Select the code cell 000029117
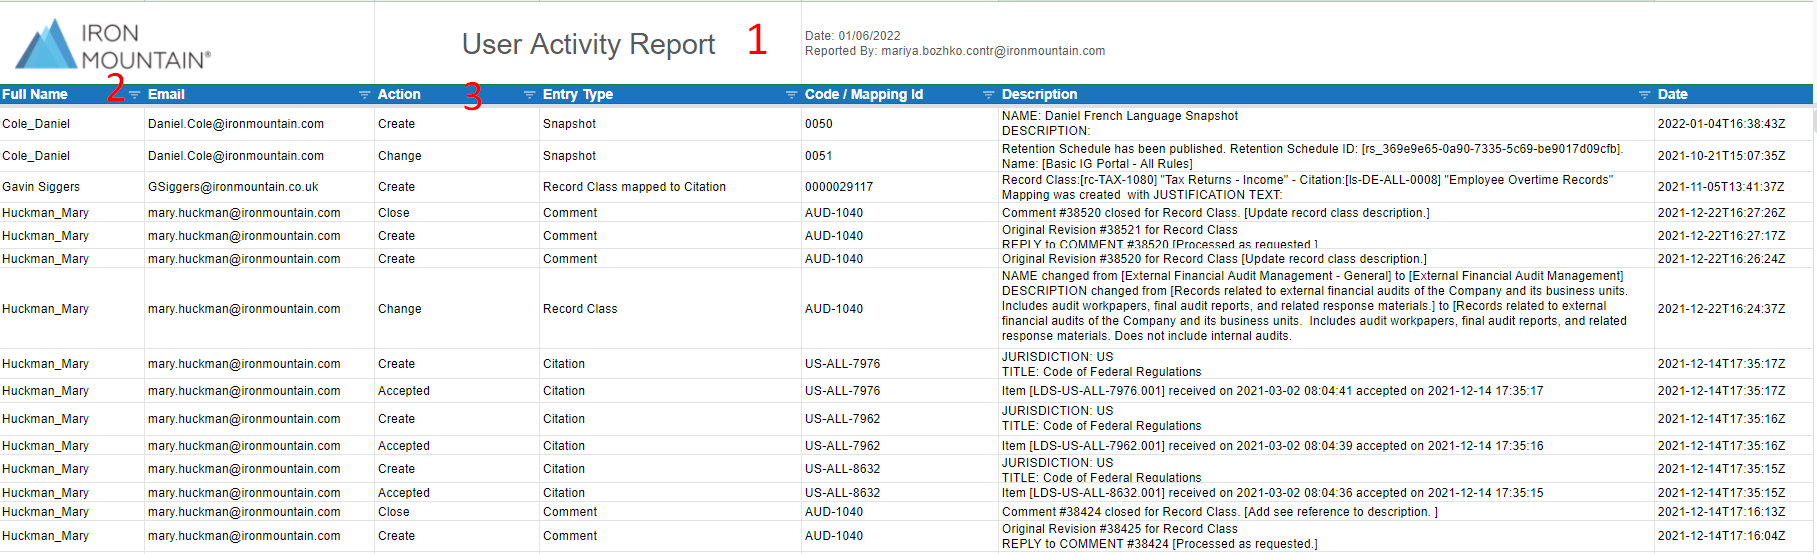Image resolution: width=1817 pixels, height=554 pixels. 839,187
